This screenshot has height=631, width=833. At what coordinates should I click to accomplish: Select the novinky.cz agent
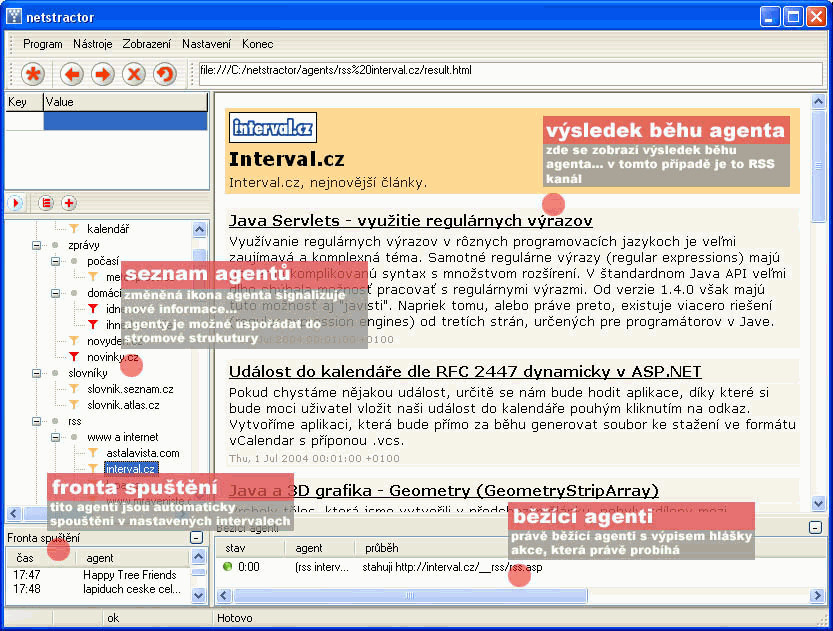113,357
